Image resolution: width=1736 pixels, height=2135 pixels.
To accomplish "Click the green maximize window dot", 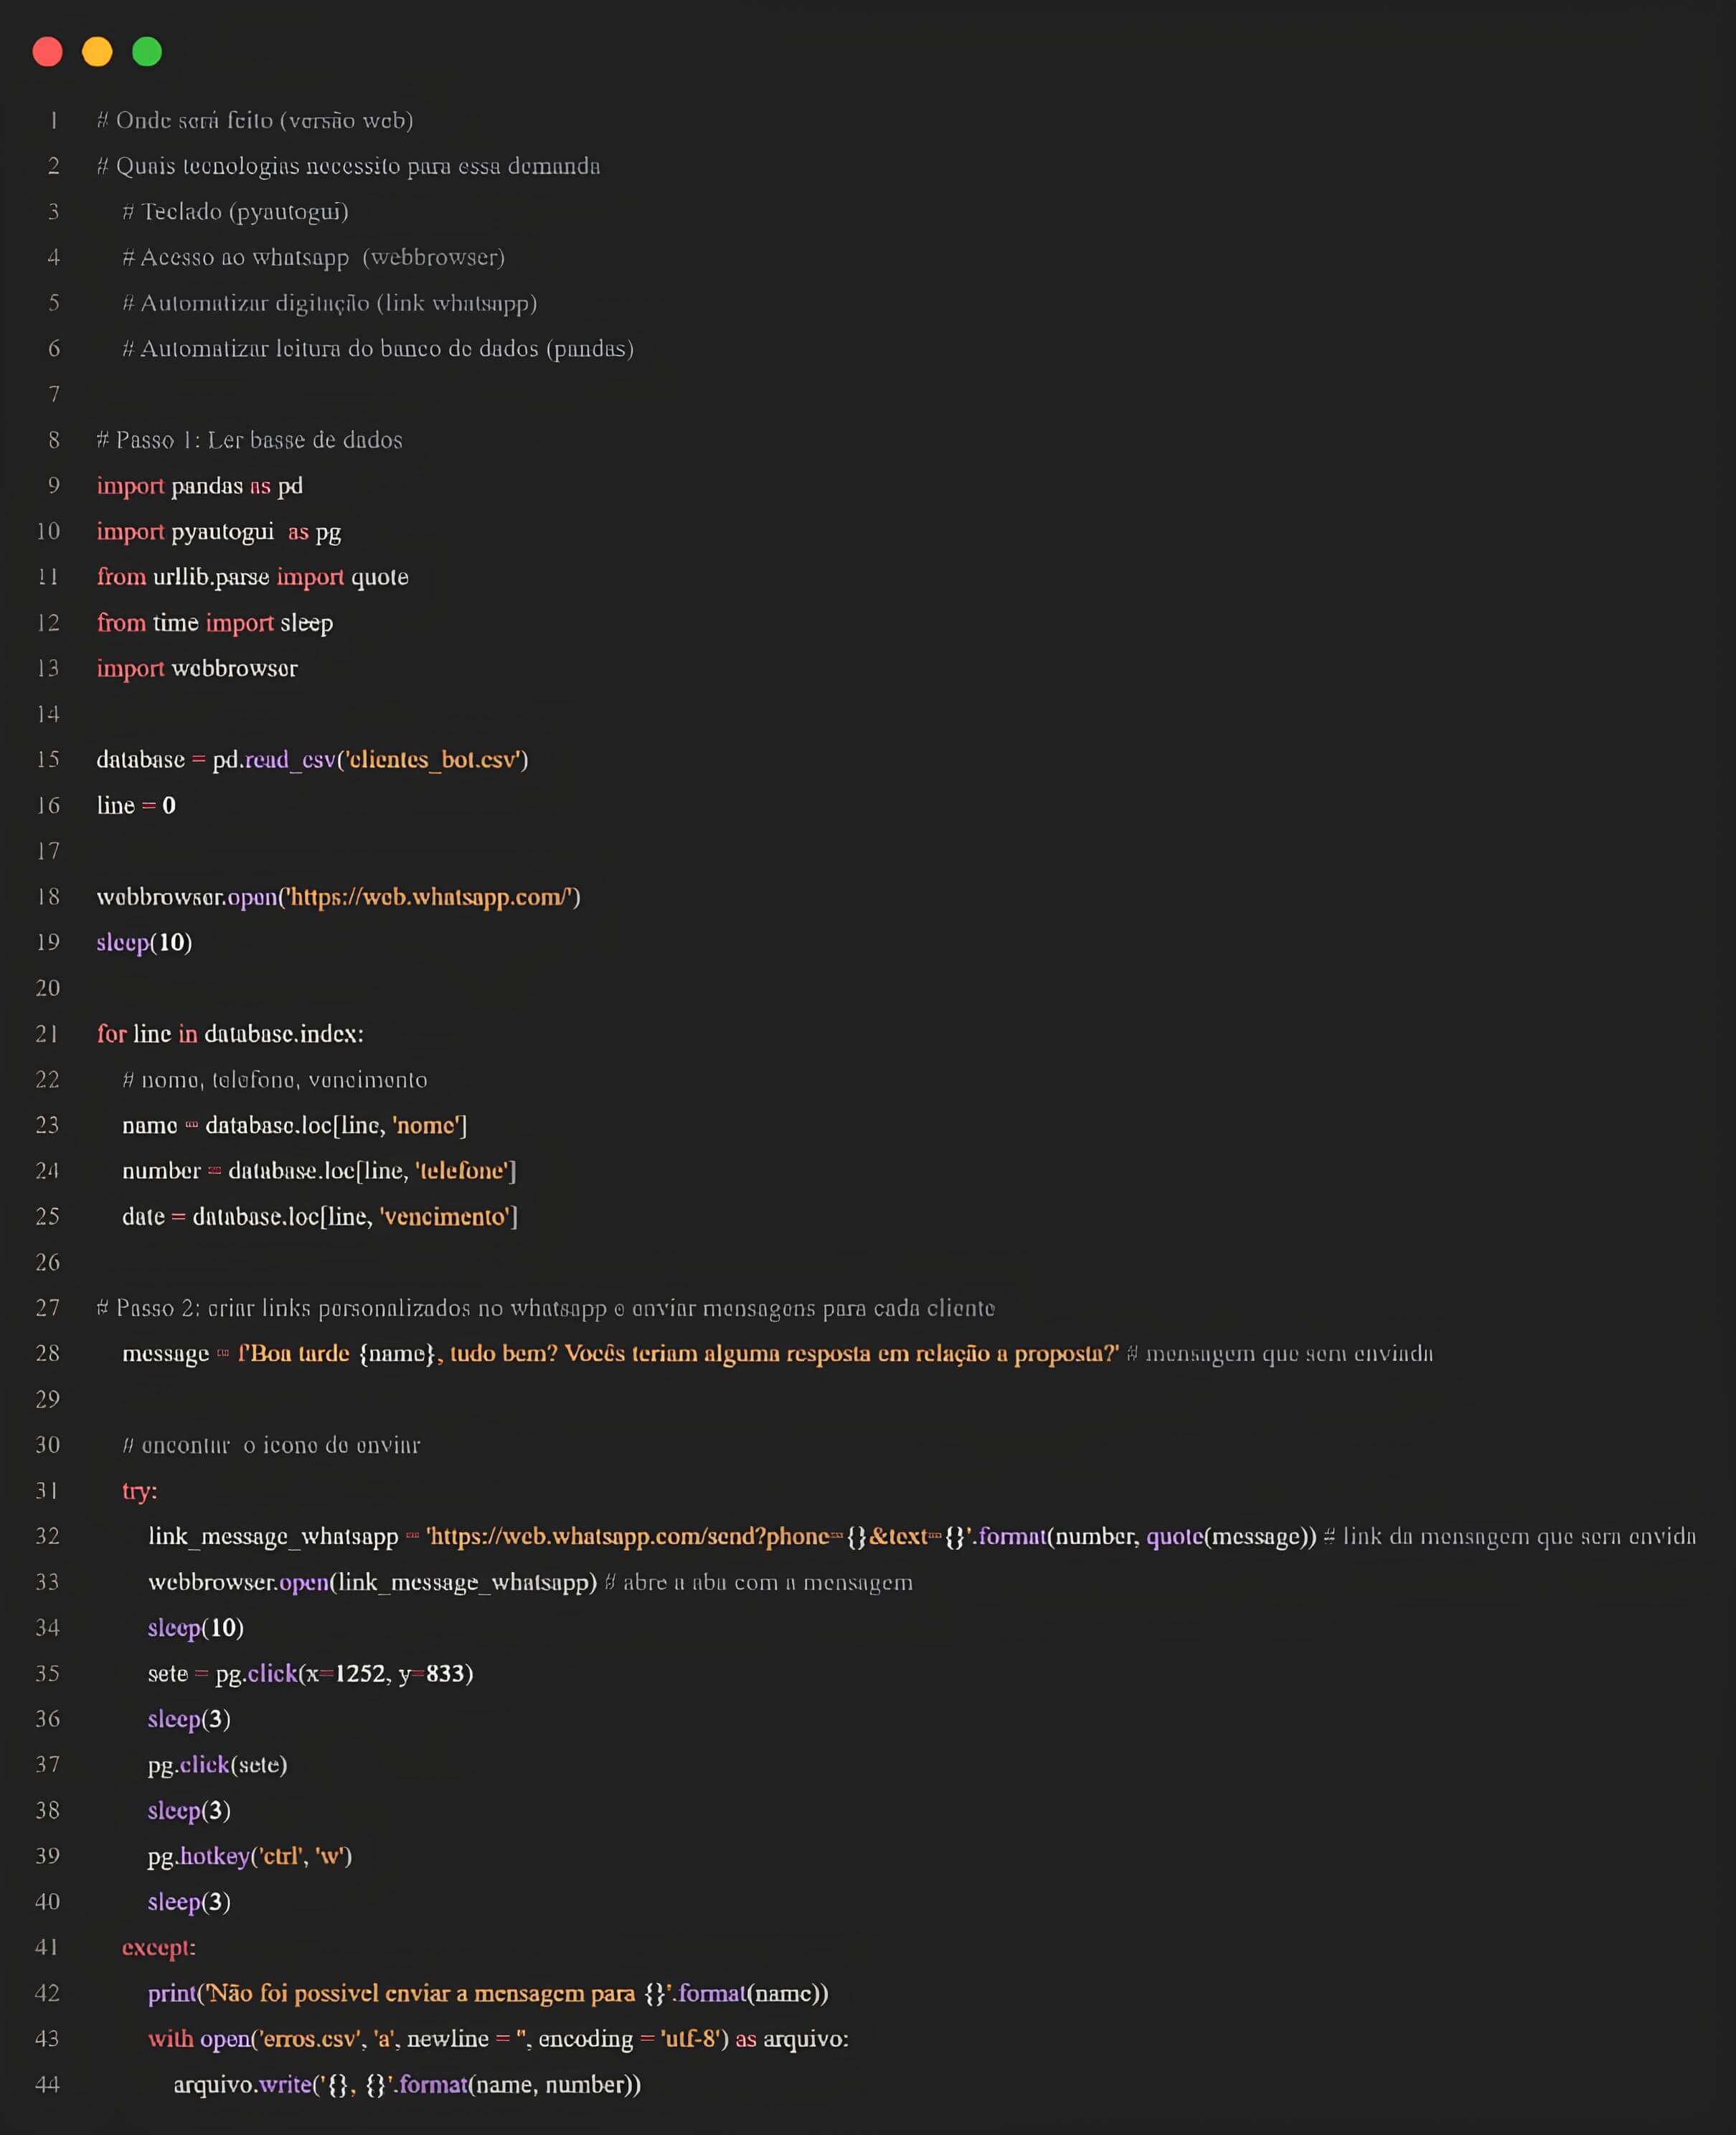I will pyautogui.click(x=147, y=51).
